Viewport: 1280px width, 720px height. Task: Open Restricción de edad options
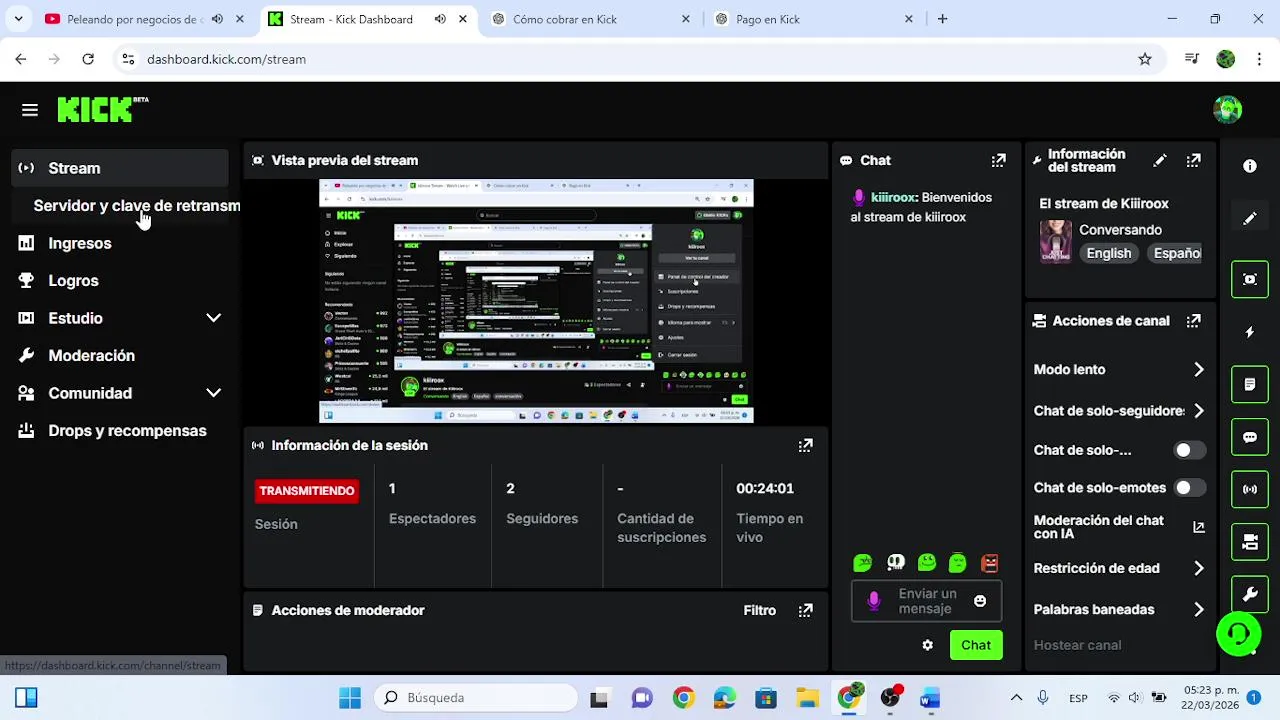click(1119, 568)
